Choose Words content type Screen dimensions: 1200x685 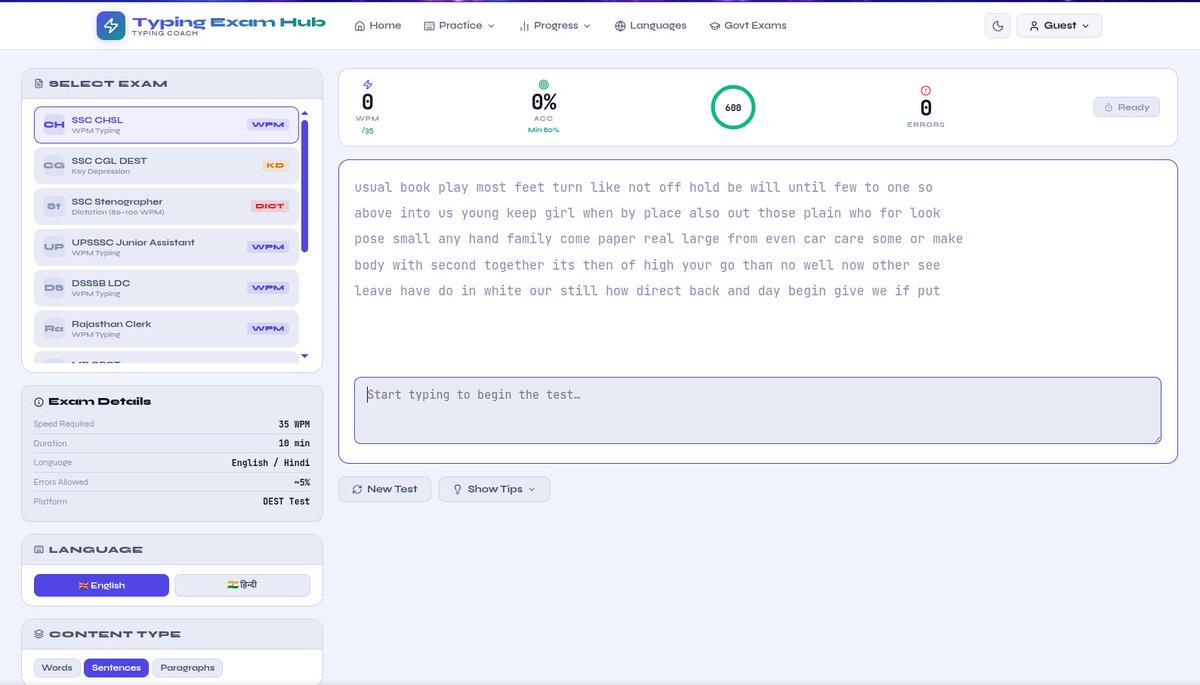point(57,668)
